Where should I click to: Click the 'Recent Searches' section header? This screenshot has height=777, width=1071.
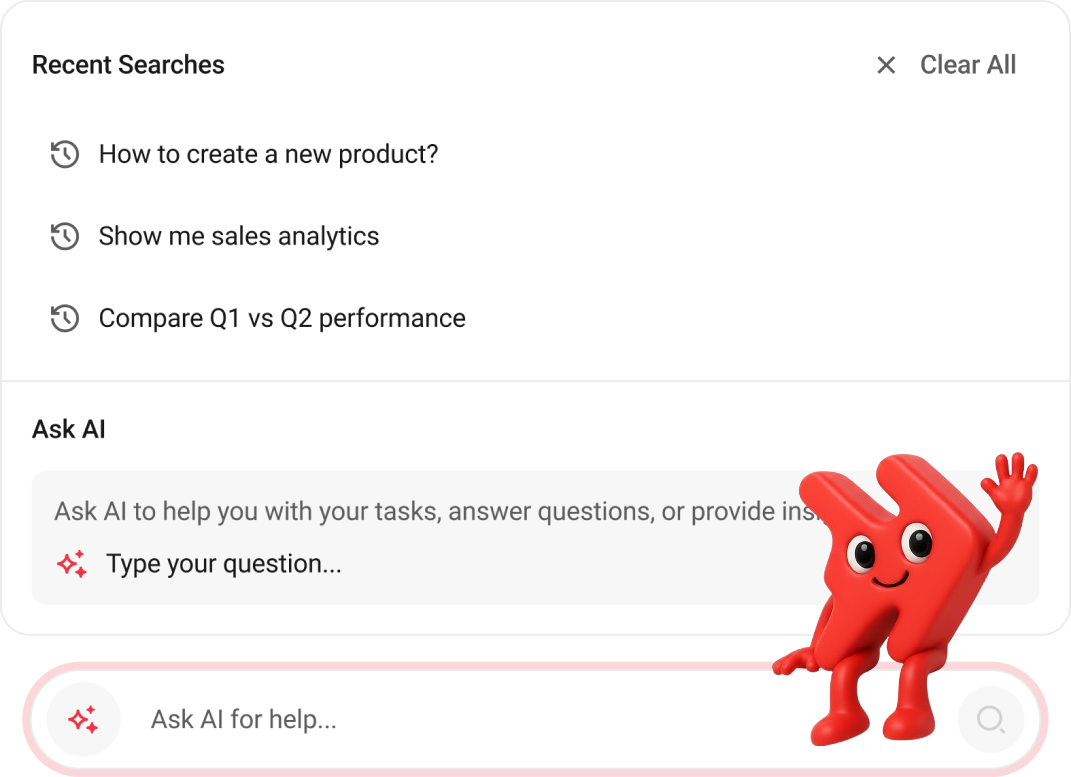[x=128, y=65]
